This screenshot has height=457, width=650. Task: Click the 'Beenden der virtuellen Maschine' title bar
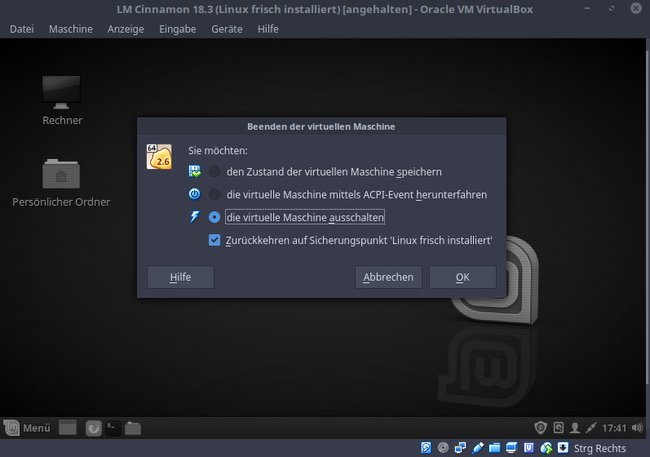pos(321,126)
